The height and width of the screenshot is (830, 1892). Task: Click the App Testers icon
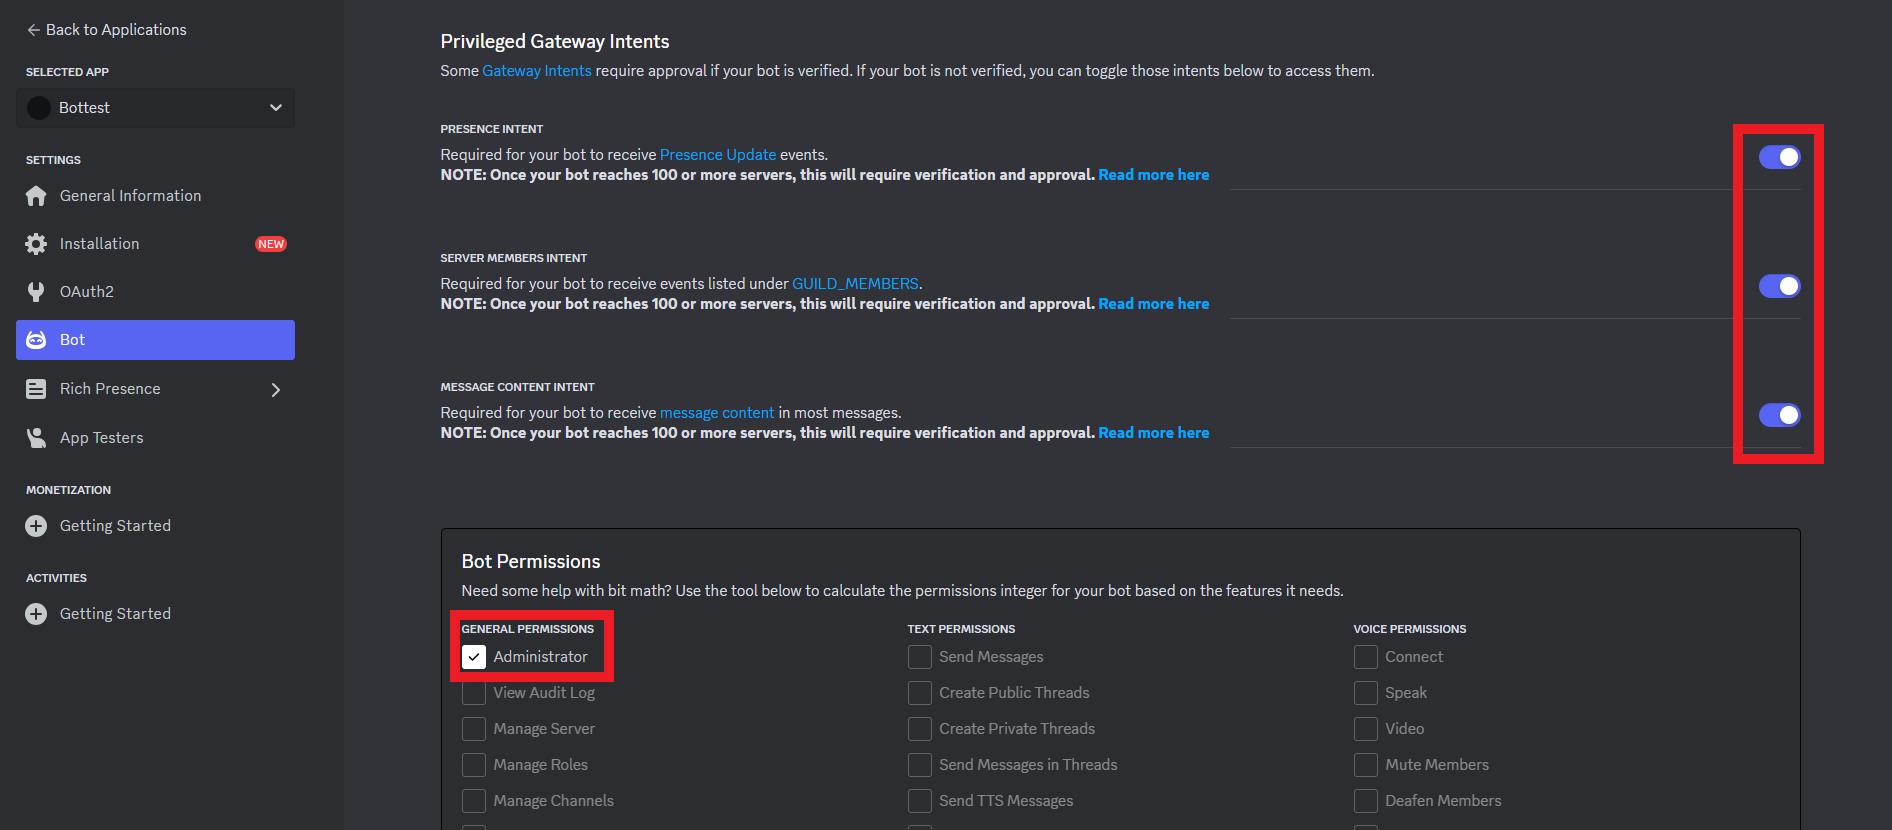tap(36, 438)
